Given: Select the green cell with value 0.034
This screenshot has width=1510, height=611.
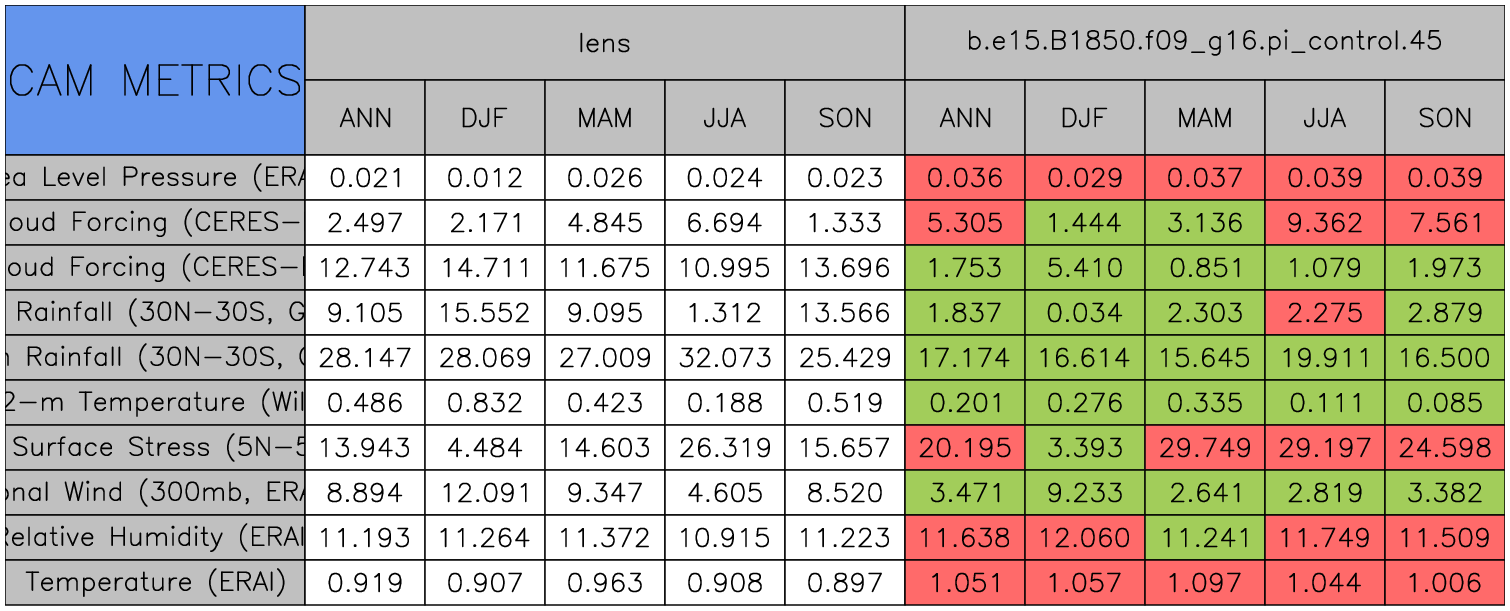Looking at the screenshot, I should 1084,312.
